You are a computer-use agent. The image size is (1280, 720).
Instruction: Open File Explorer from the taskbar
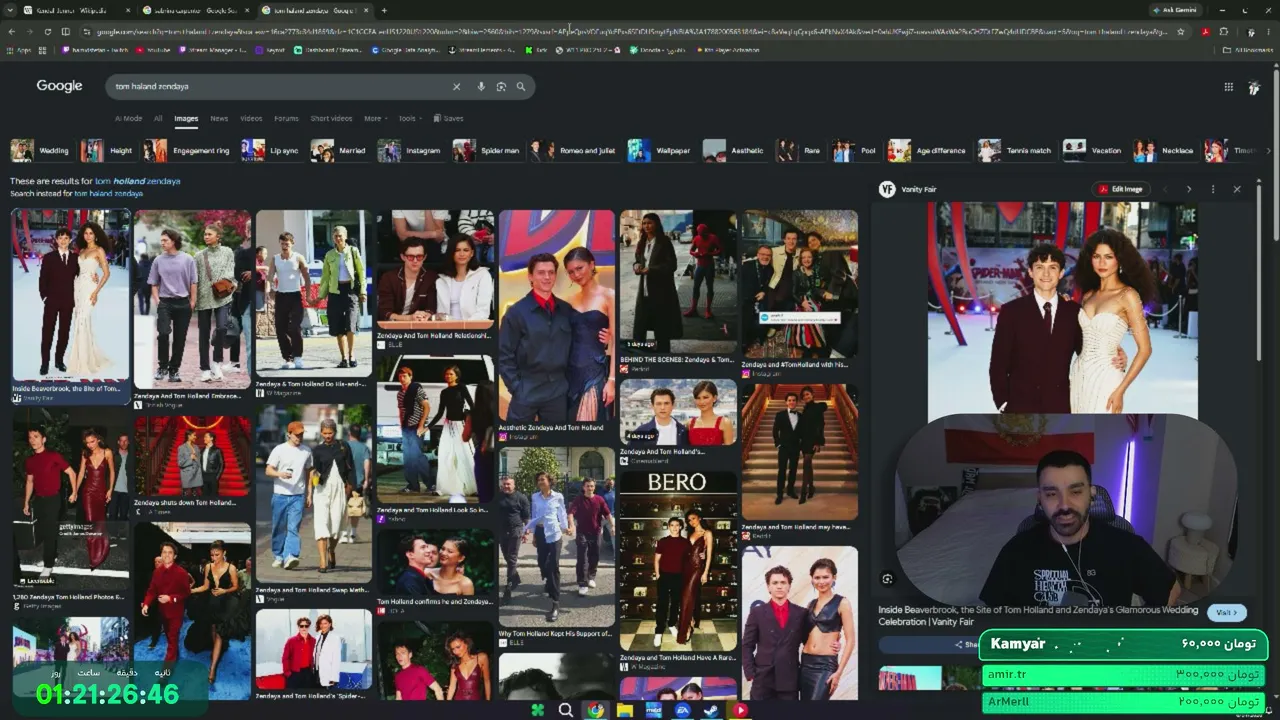[625, 710]
